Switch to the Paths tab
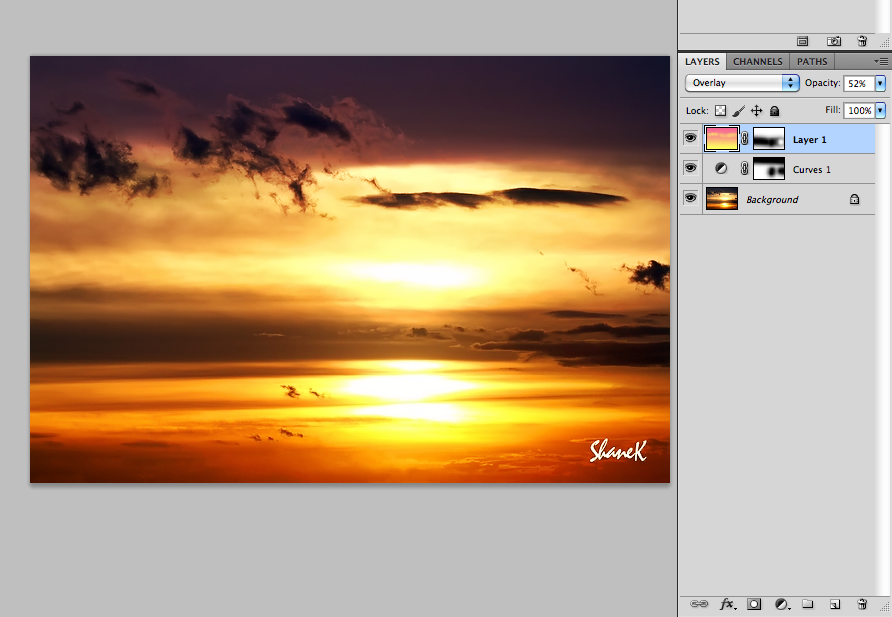The height and width of the screenshot is (617, 892). [811, 61]
